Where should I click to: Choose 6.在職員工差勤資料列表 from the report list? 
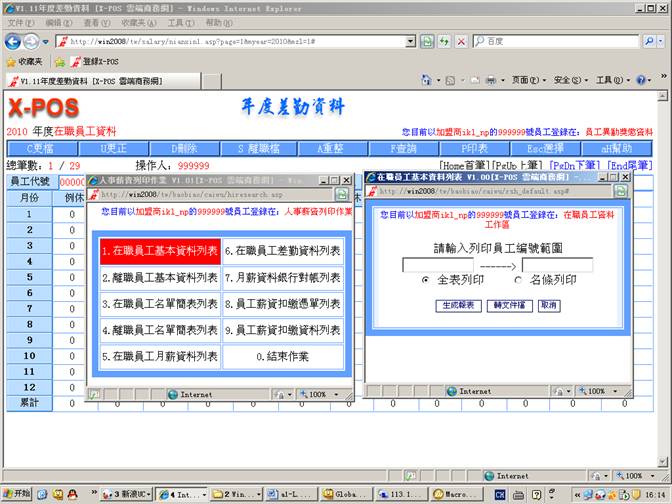(282, 251)
